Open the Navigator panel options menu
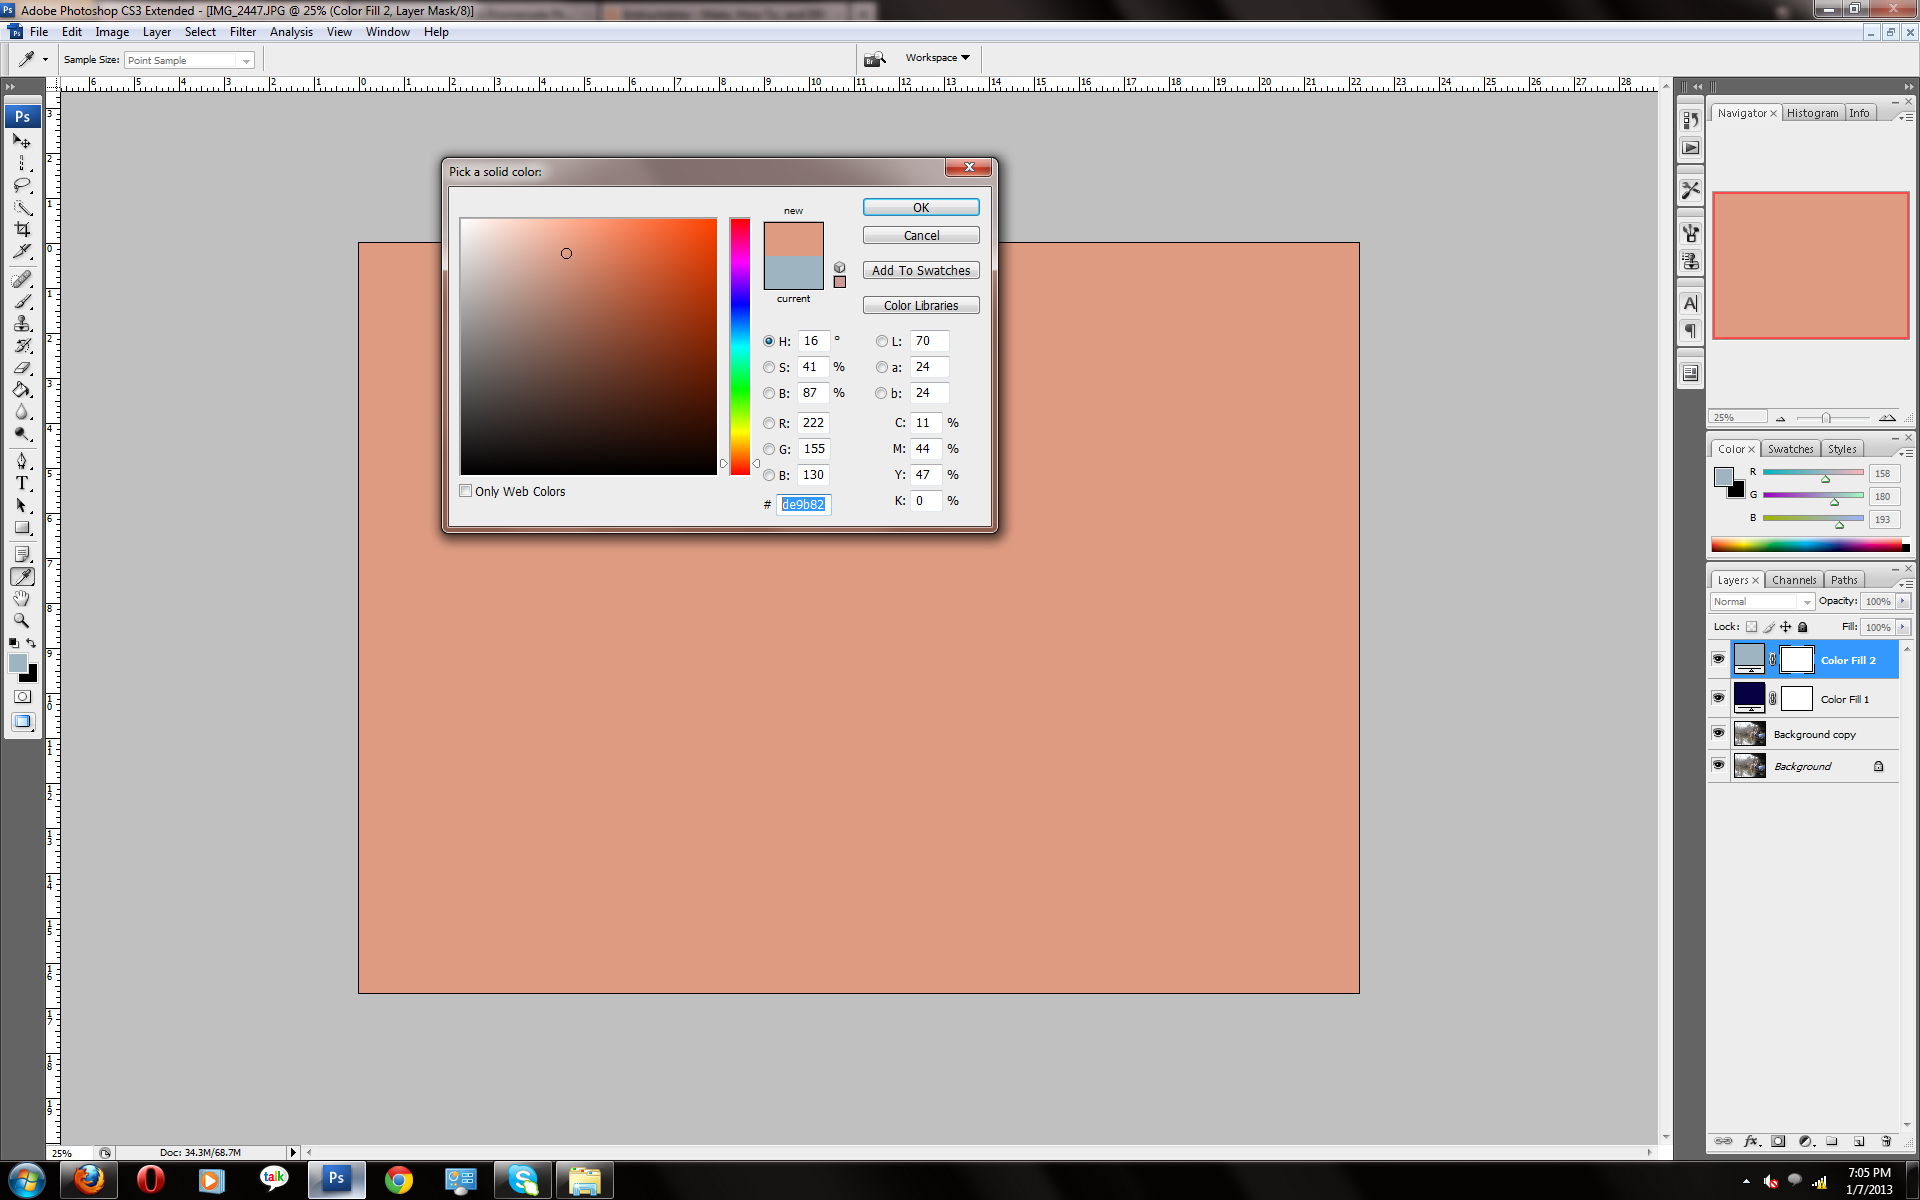Screen dimensions: 1920x1200 point(1907,117)
